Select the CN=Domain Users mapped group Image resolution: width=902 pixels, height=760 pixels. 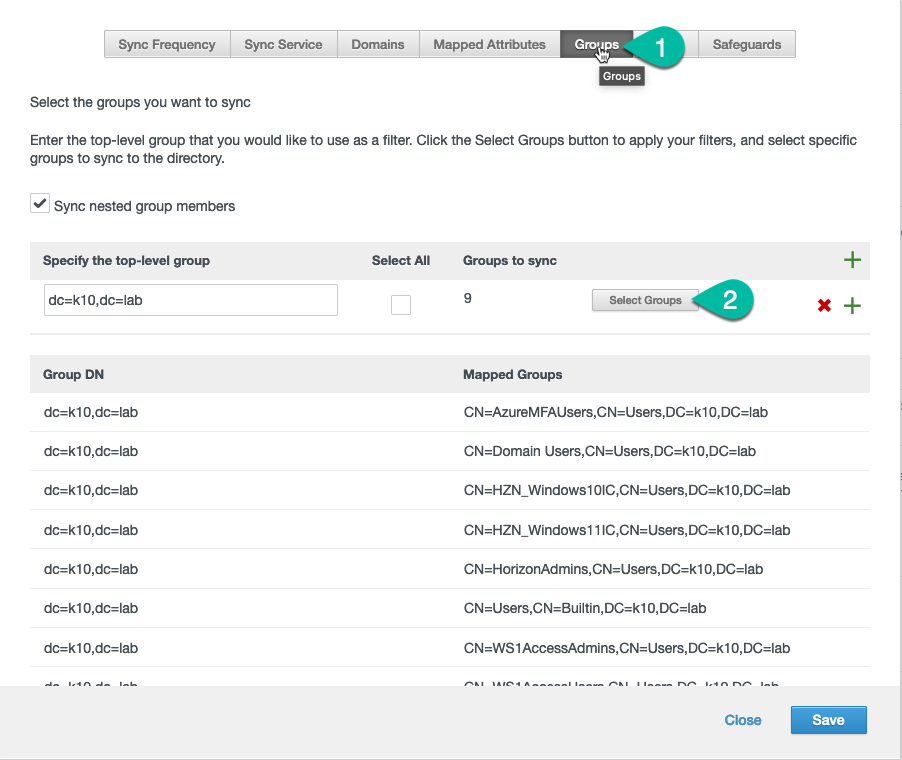tap(610, 451)
